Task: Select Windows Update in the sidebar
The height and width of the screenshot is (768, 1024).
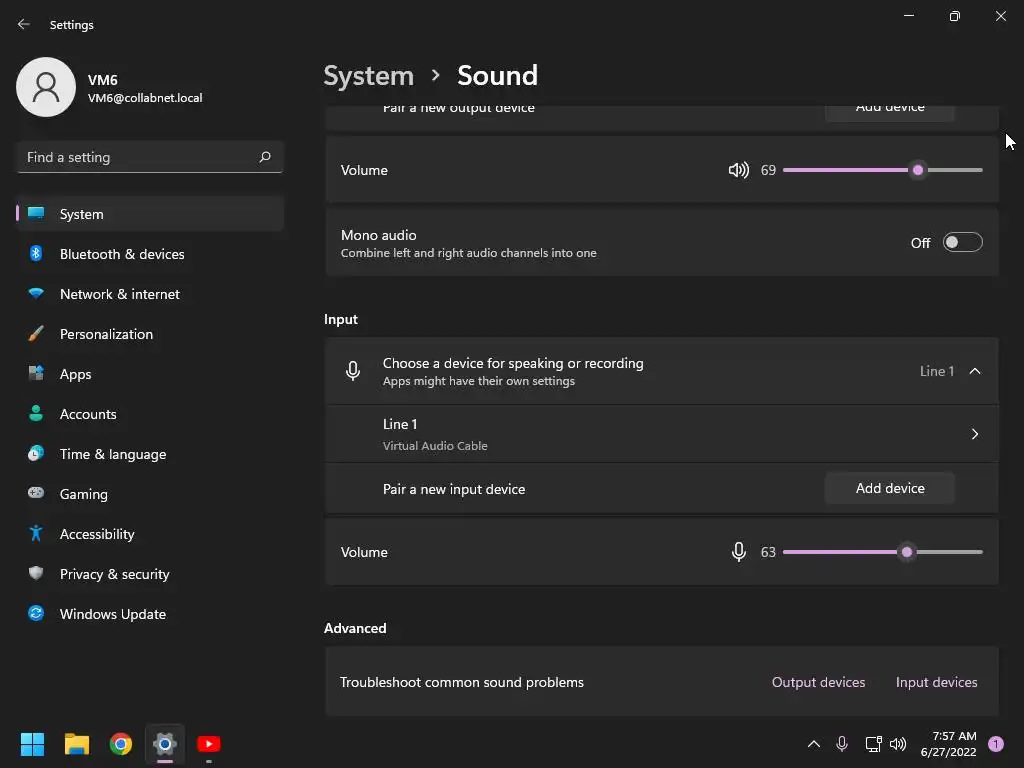Action: coord(113,614)
